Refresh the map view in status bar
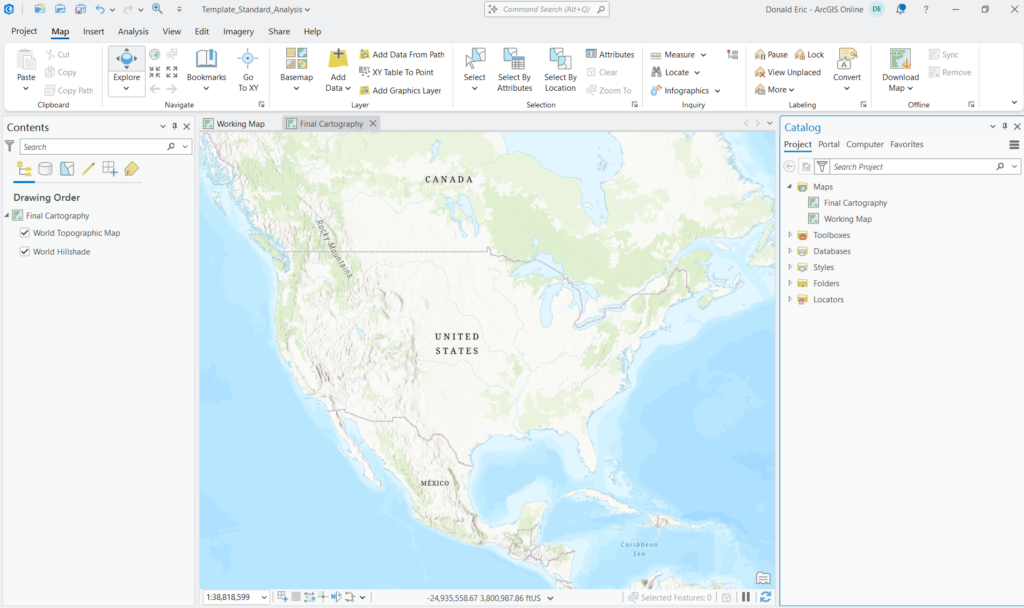This screenshot has height=608, width=1024. click(765, 597)
